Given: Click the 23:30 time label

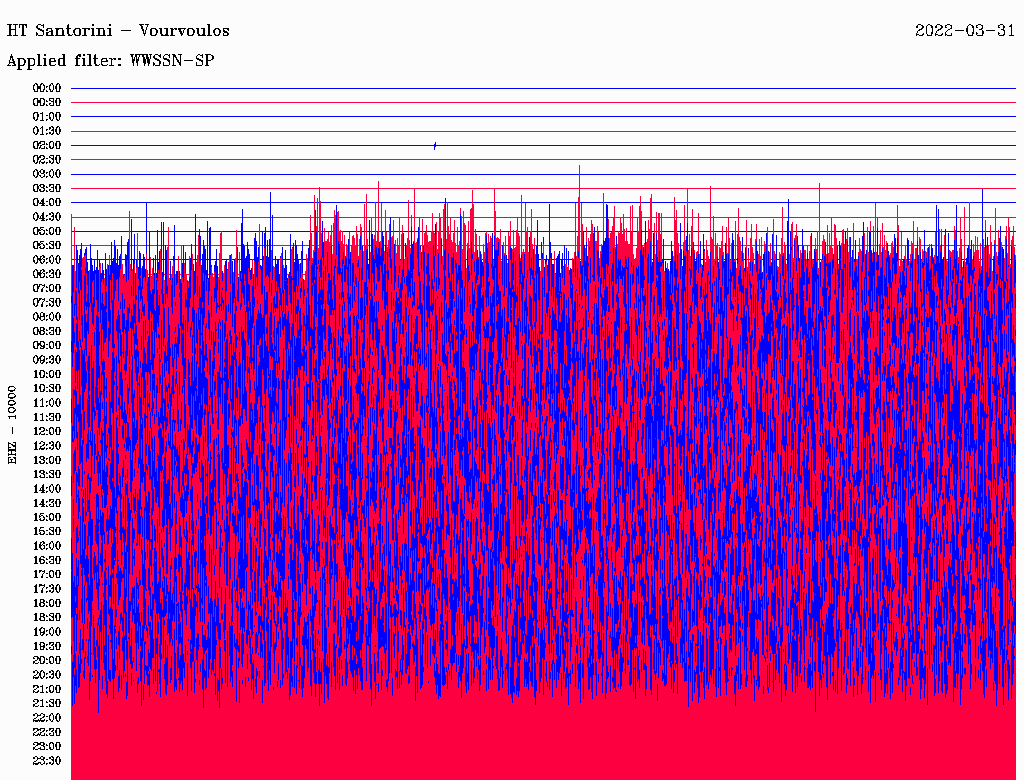Looking at the screenshot, I should pyautogui.click(x=47, y=761).
